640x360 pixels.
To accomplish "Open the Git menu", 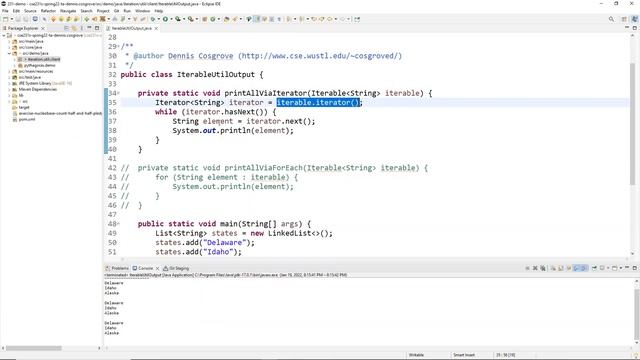I will coord(116,11).
